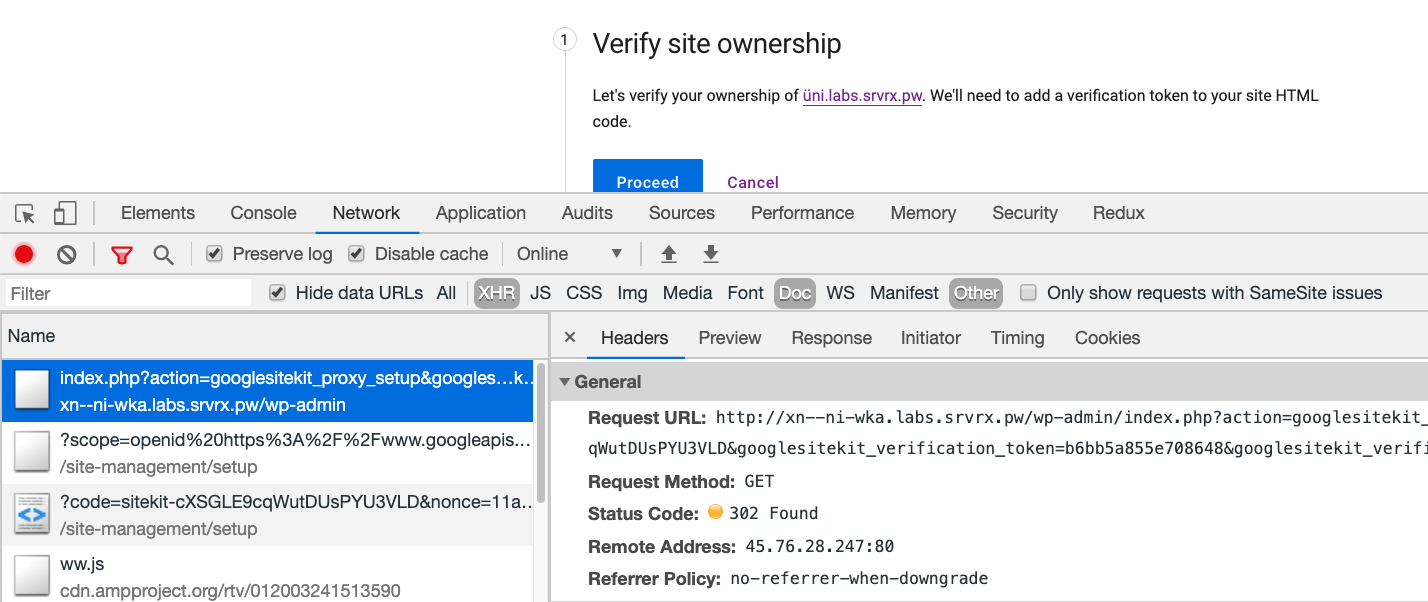Click remote address 45.76.28.247:80

pos(819,546)
